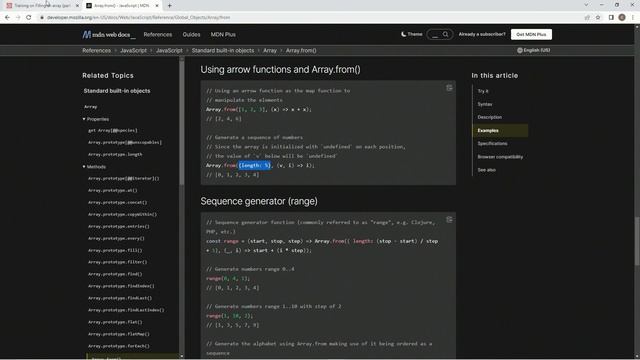Jump to Try it section
Image resolution: width=640 pixels, height=360 pixels.
pyautogui.click(x=483, y=91)
